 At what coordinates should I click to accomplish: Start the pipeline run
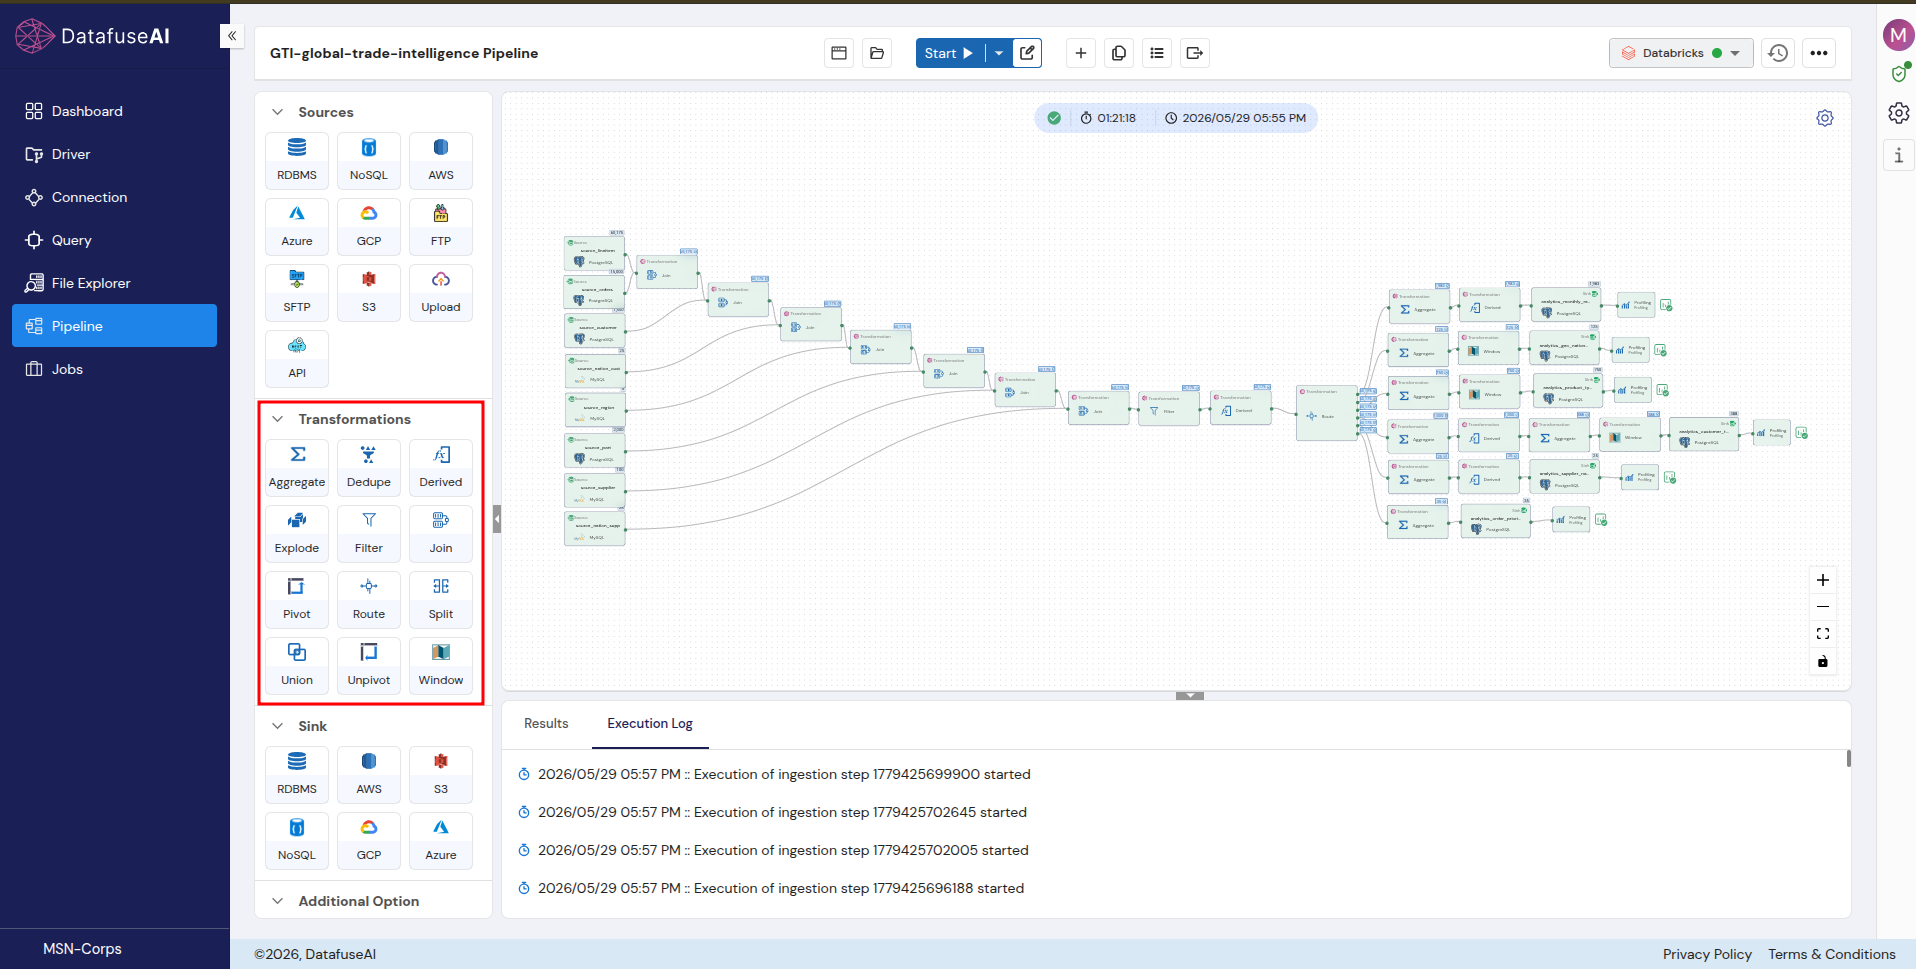pos(950,53)
